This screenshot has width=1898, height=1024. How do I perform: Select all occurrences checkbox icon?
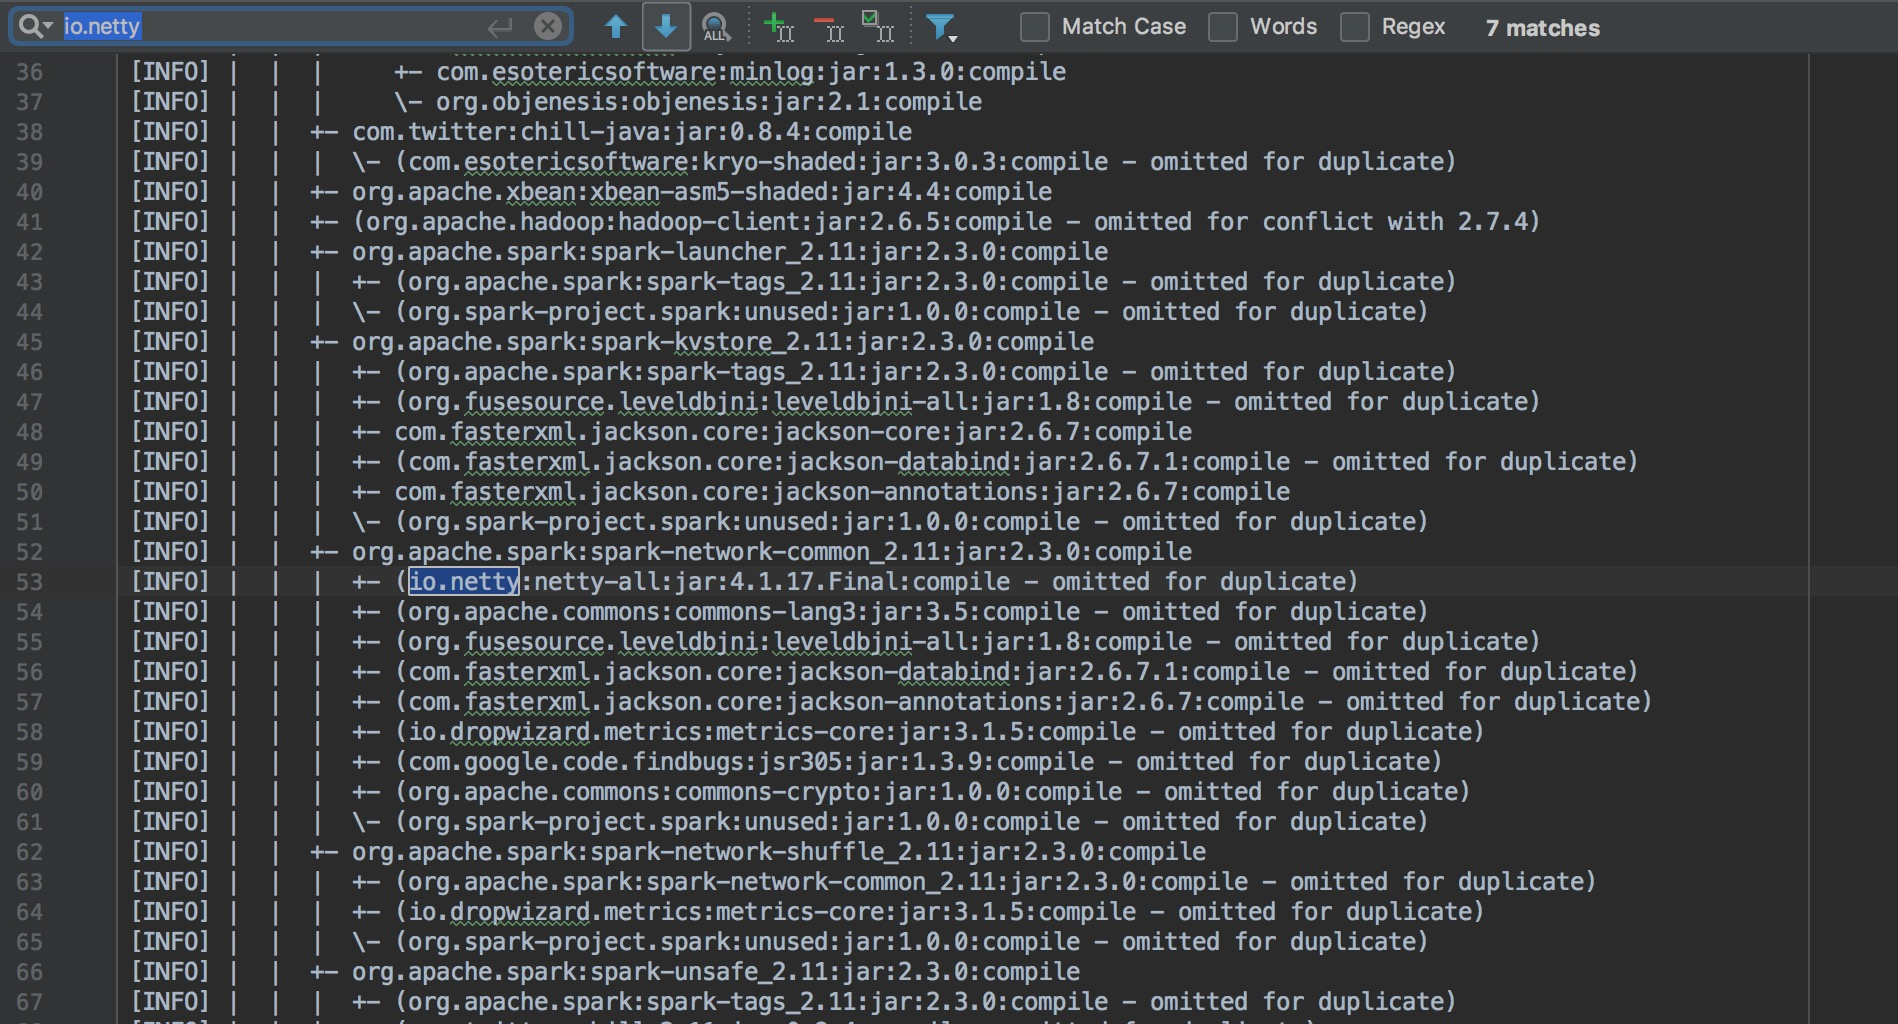(877, 27)
